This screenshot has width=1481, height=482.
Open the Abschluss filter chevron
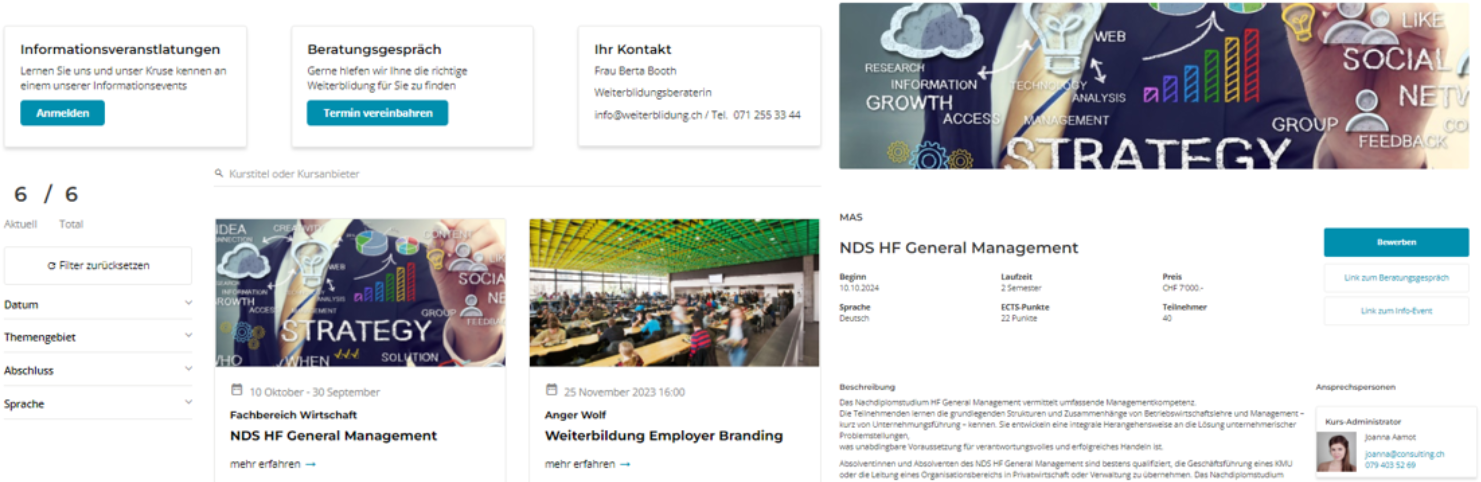pyautogui.click(x=188, y=368)
